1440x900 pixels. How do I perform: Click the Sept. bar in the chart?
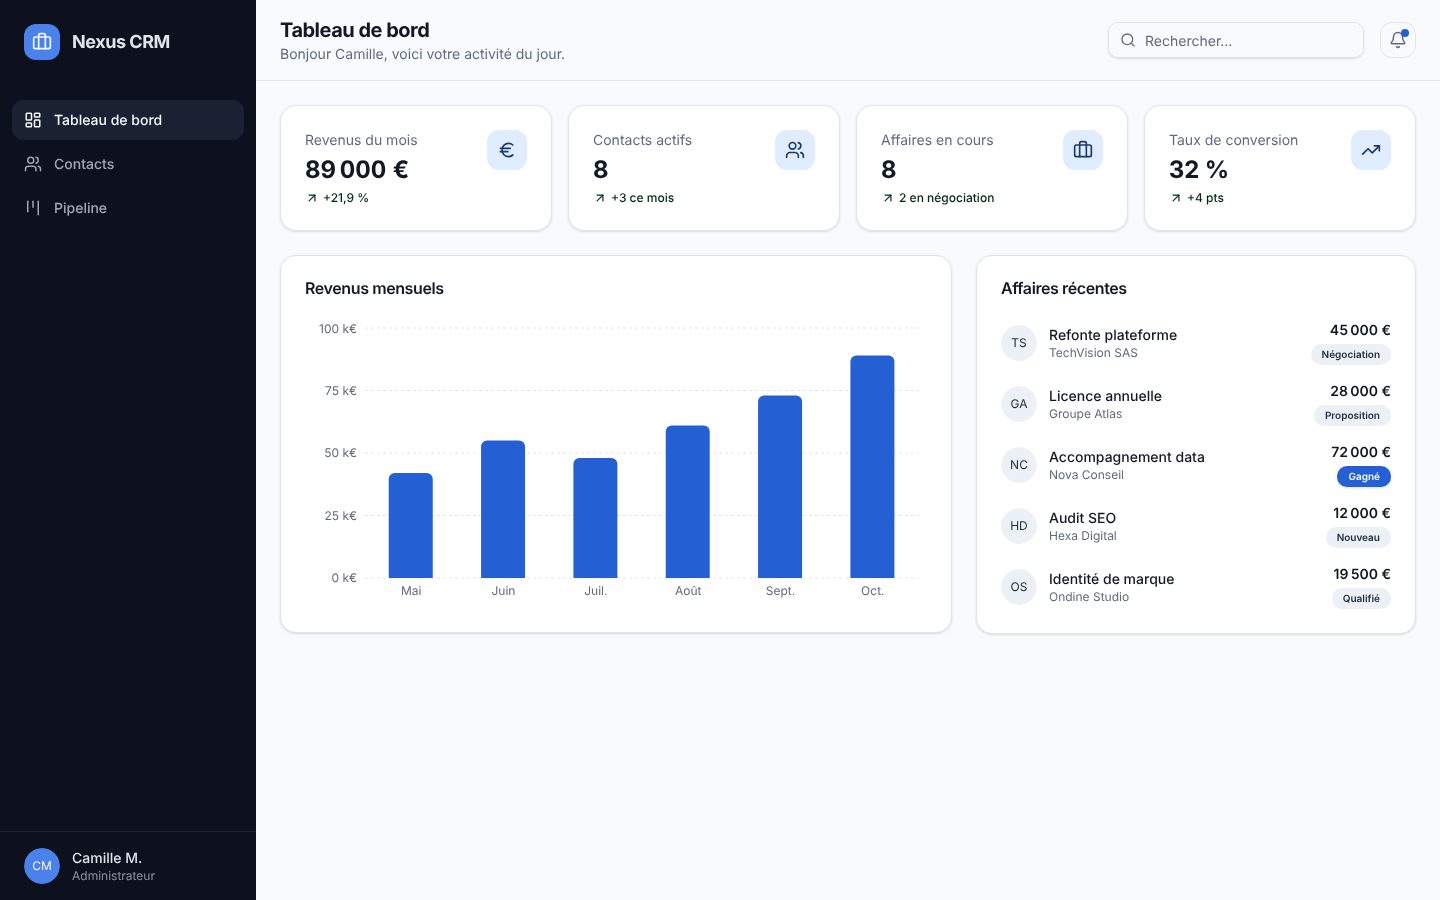780,487
